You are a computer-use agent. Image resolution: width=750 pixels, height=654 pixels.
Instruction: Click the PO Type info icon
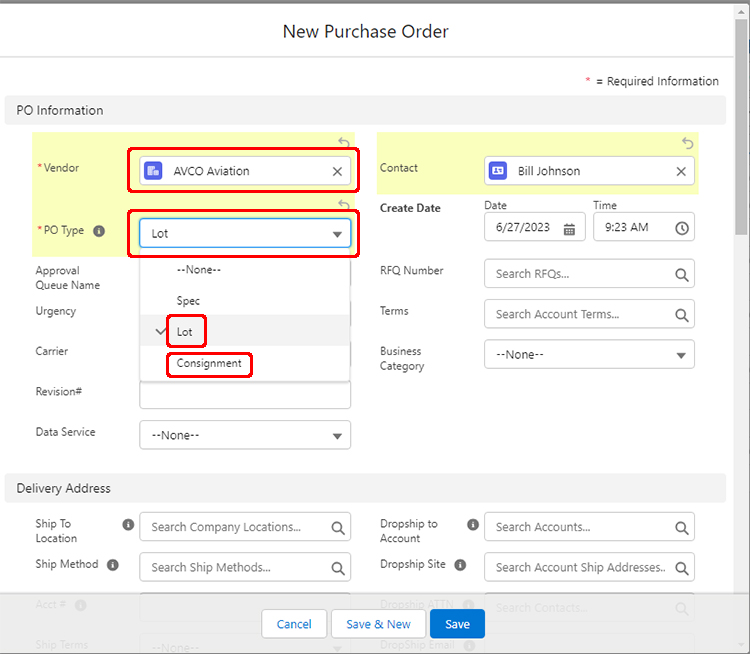[x=99, y=231]
